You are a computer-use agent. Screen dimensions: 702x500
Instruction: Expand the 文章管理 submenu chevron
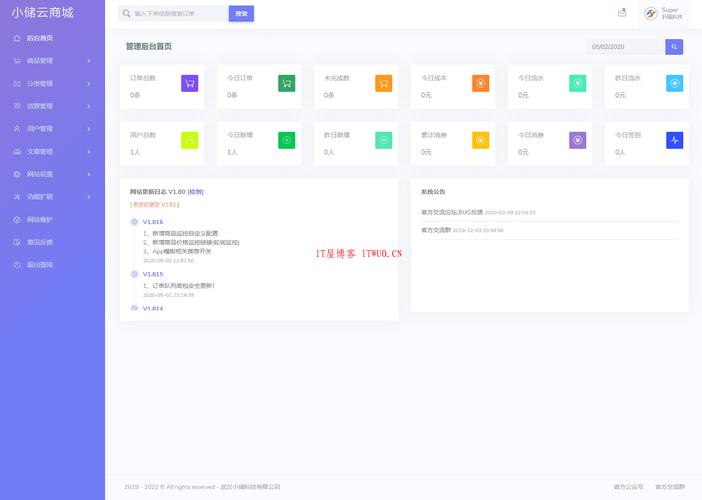coord(89,152)
